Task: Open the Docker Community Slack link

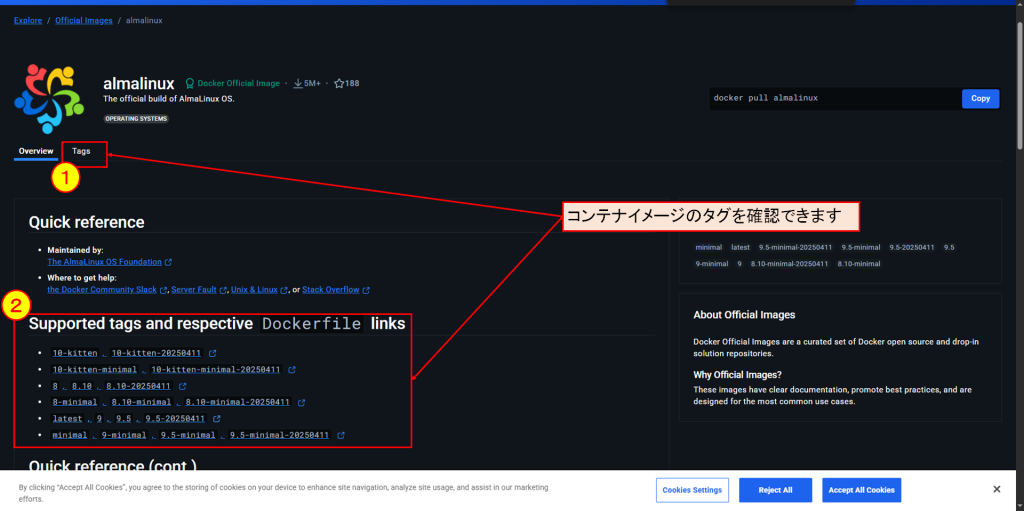Action: 102,289
